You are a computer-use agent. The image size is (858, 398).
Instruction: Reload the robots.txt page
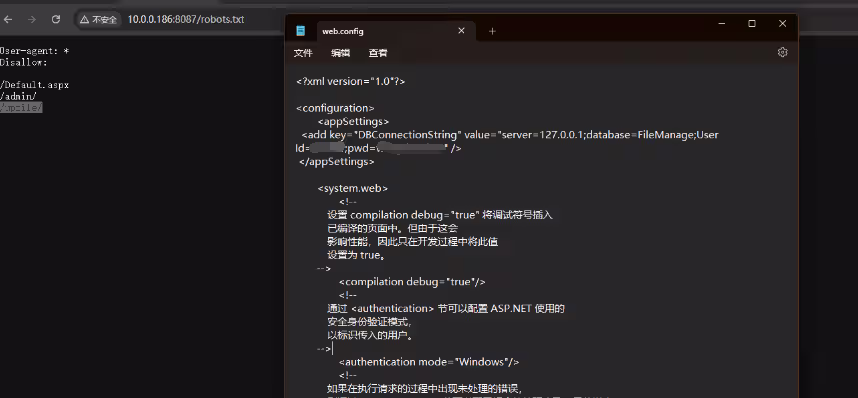[55, 19]
